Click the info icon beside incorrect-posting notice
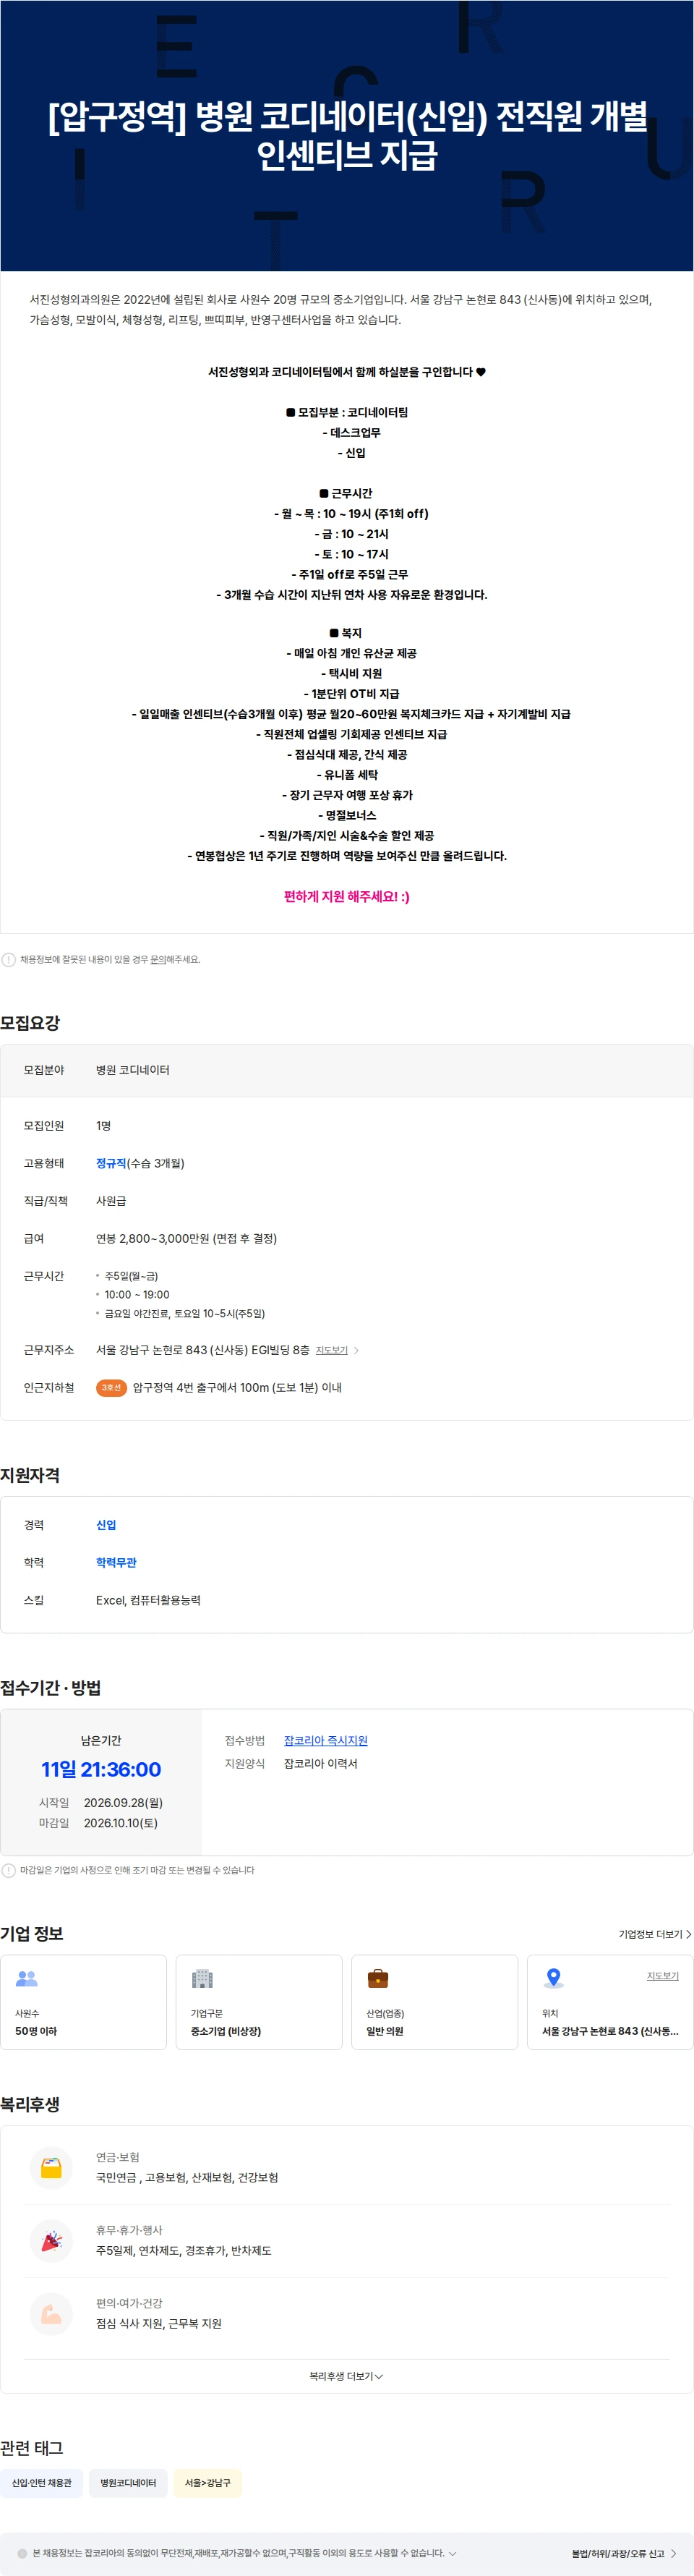Screen dimensions: 694x2576 (x=9, y=959)
